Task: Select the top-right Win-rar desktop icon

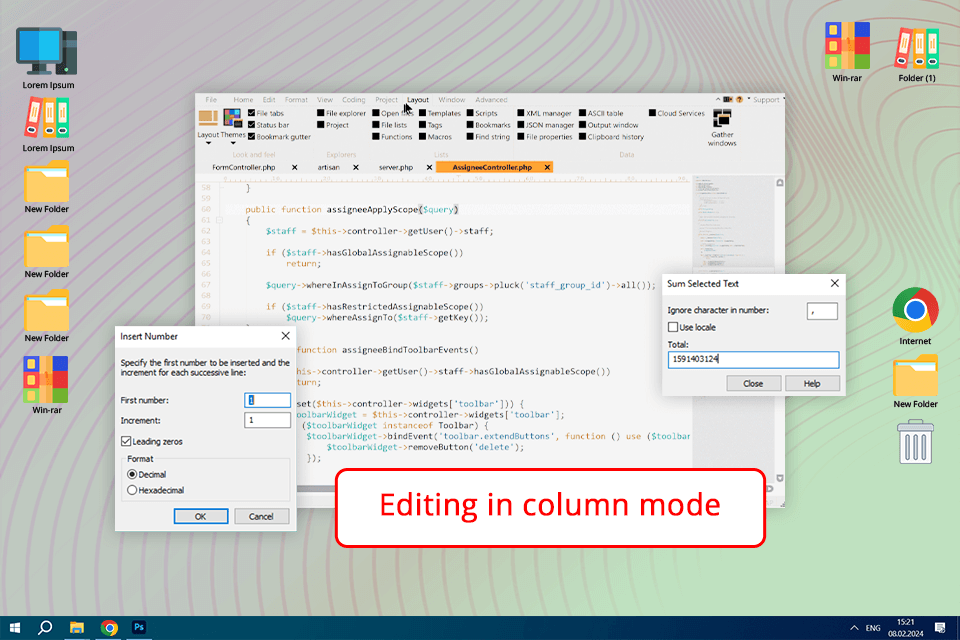Action: tap(847, 46)
